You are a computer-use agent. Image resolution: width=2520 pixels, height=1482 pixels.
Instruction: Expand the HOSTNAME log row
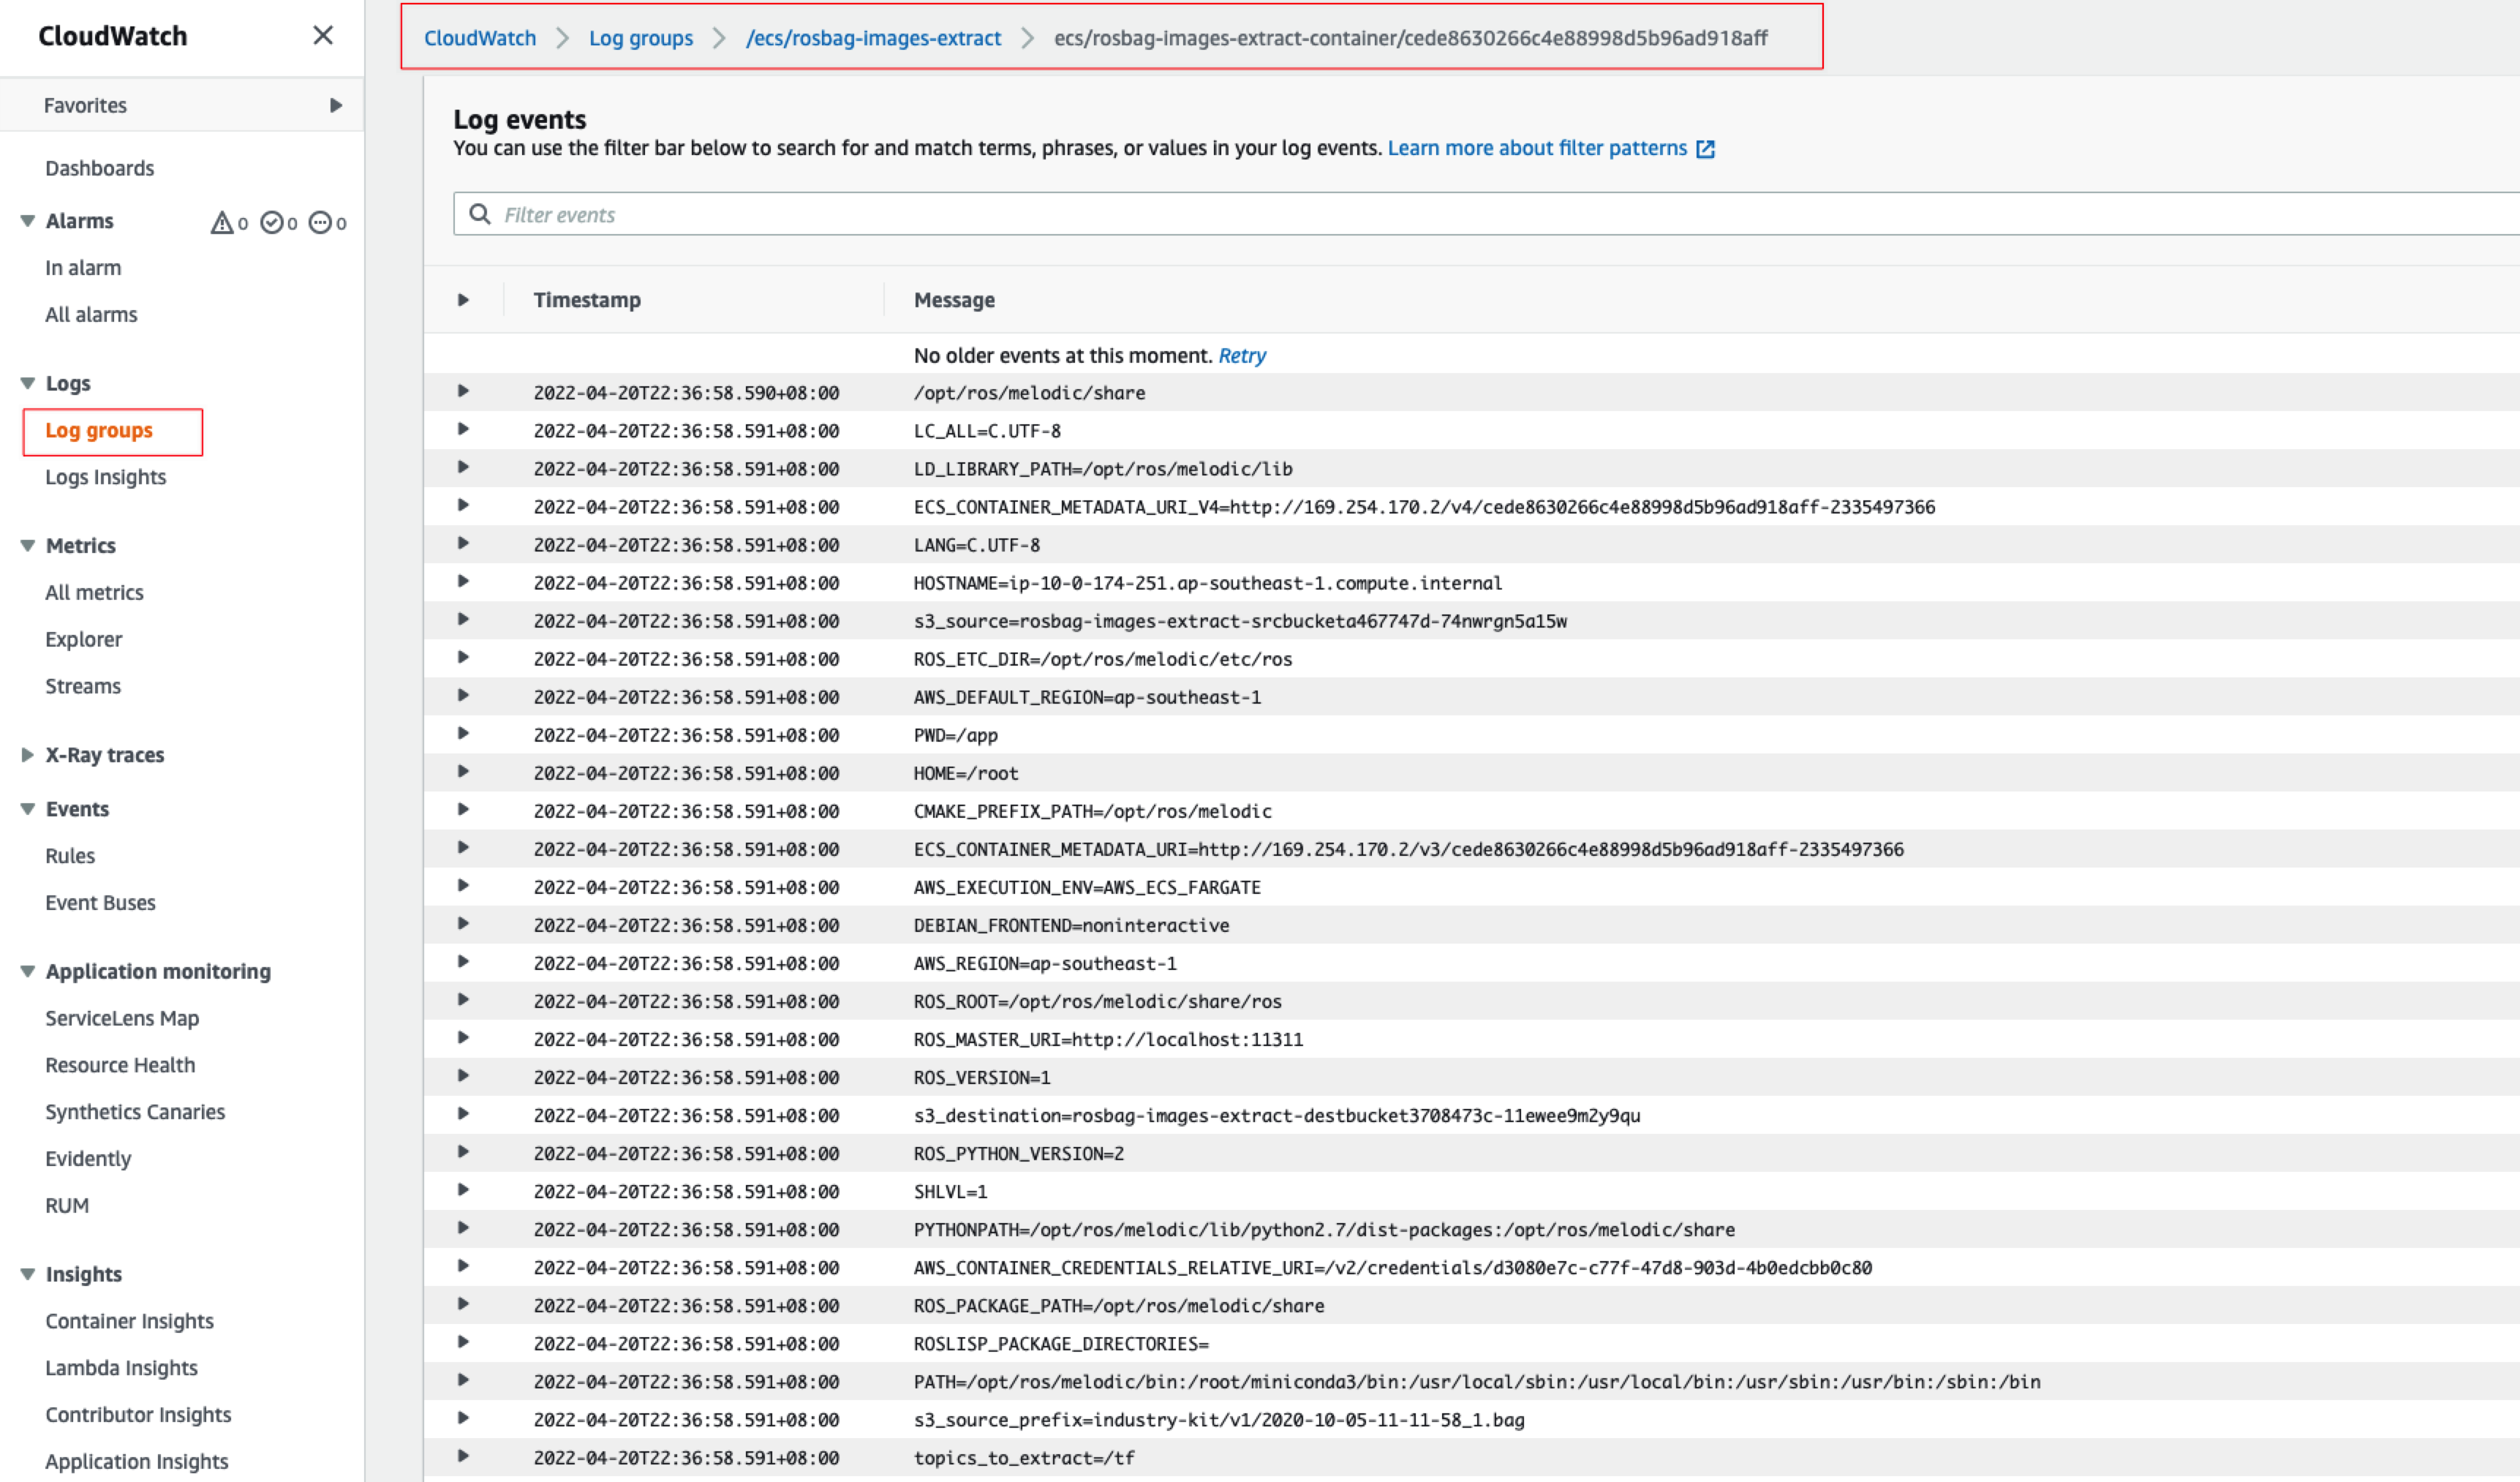(x=463, y=581)
